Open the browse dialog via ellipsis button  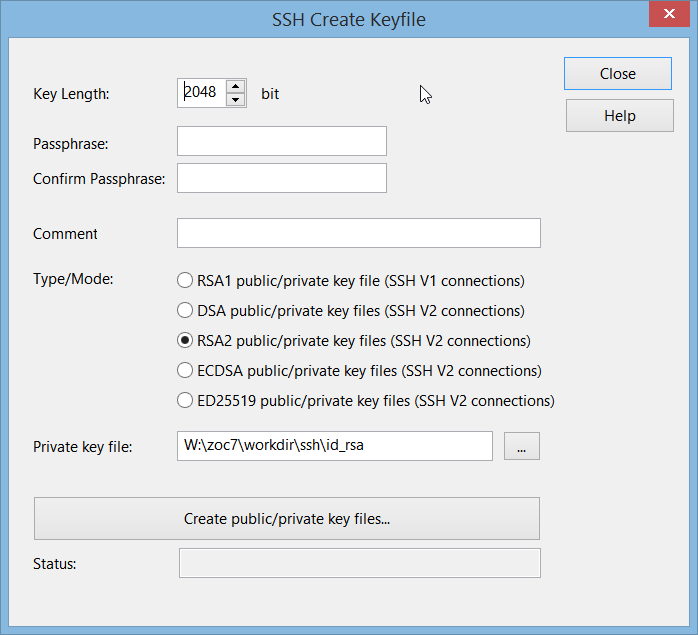521,447
